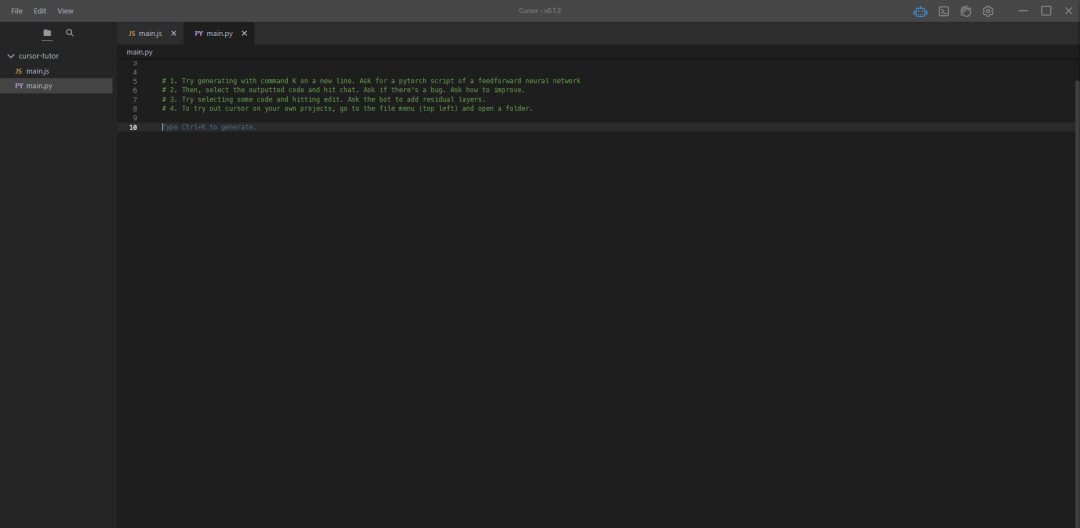Click line number 5 in gutter
This screenshot has width=1080, height=528.
pos(134,81)
